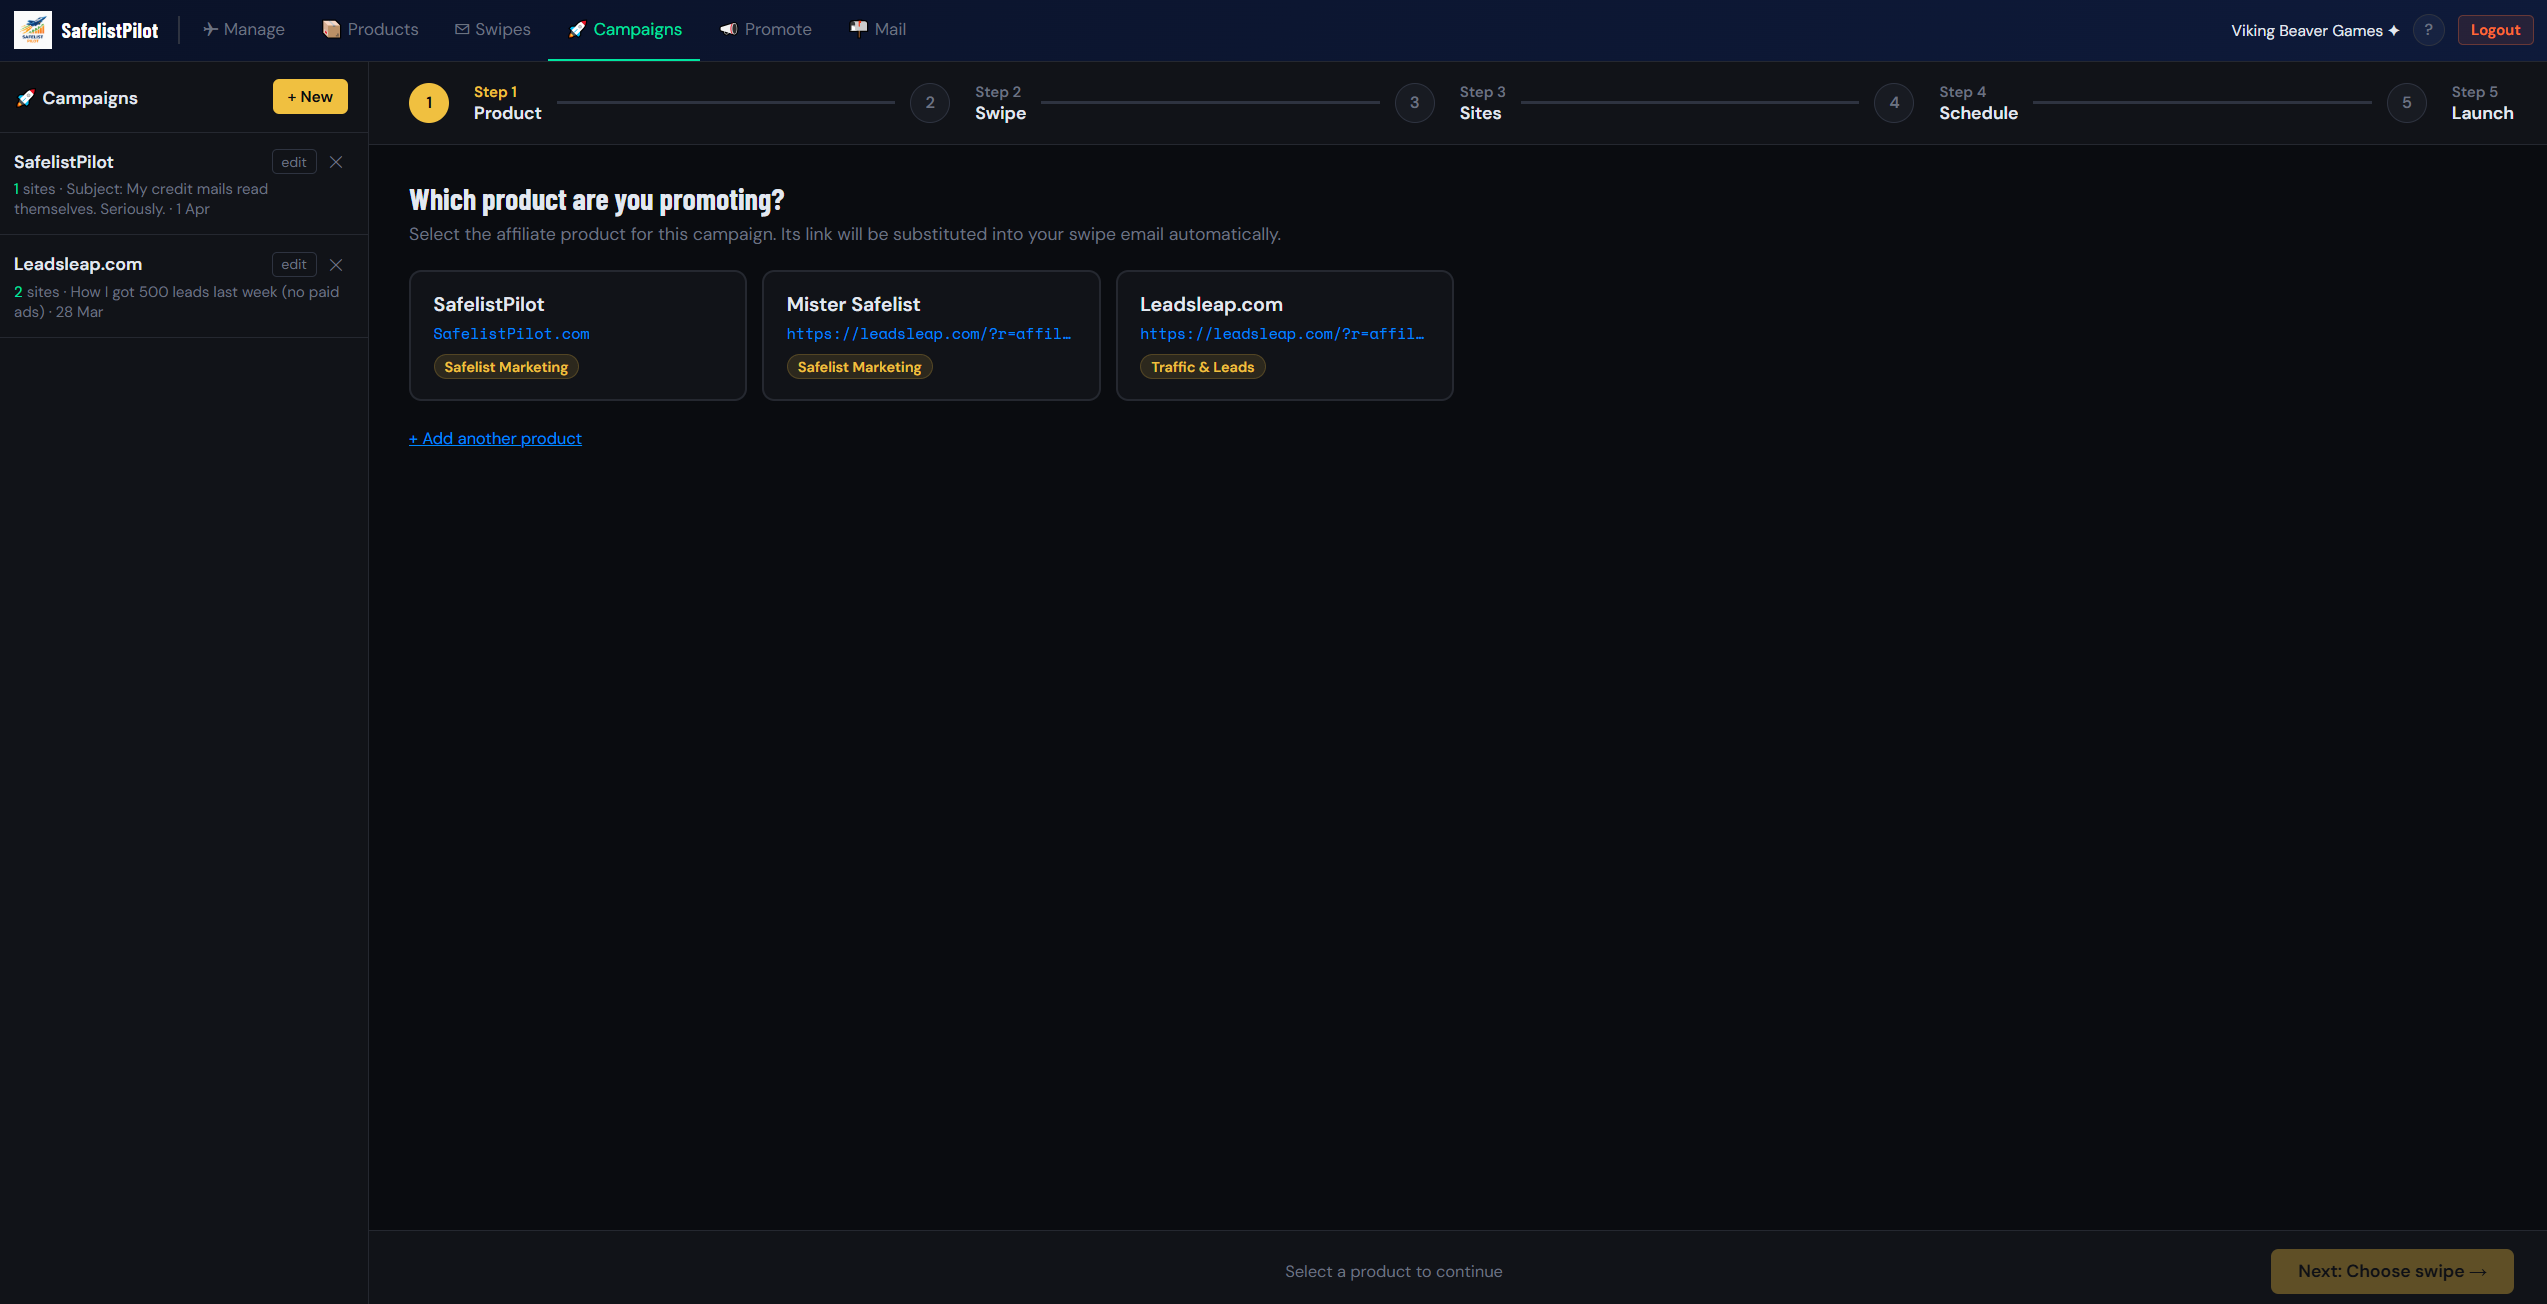Click edit on the Leadsleap.com campaign

tap(293, 264)
